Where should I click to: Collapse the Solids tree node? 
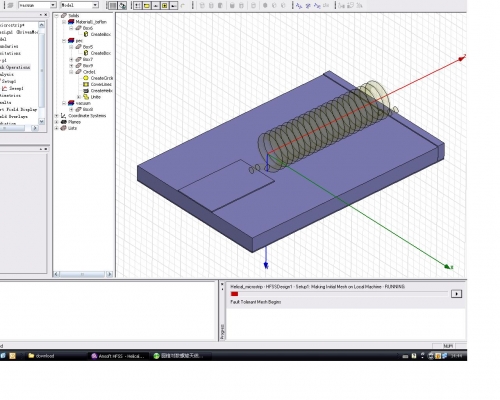click(x=56, y=16)
